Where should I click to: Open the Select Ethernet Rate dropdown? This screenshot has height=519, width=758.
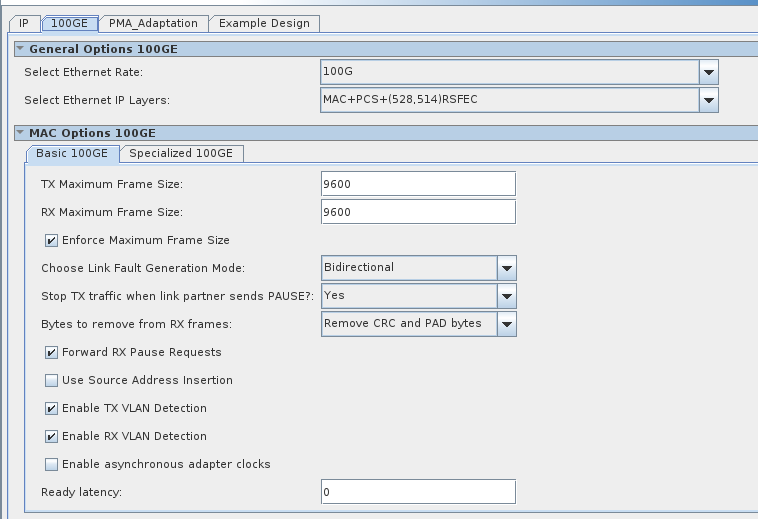pyautogui.click(x=708, y=72)
